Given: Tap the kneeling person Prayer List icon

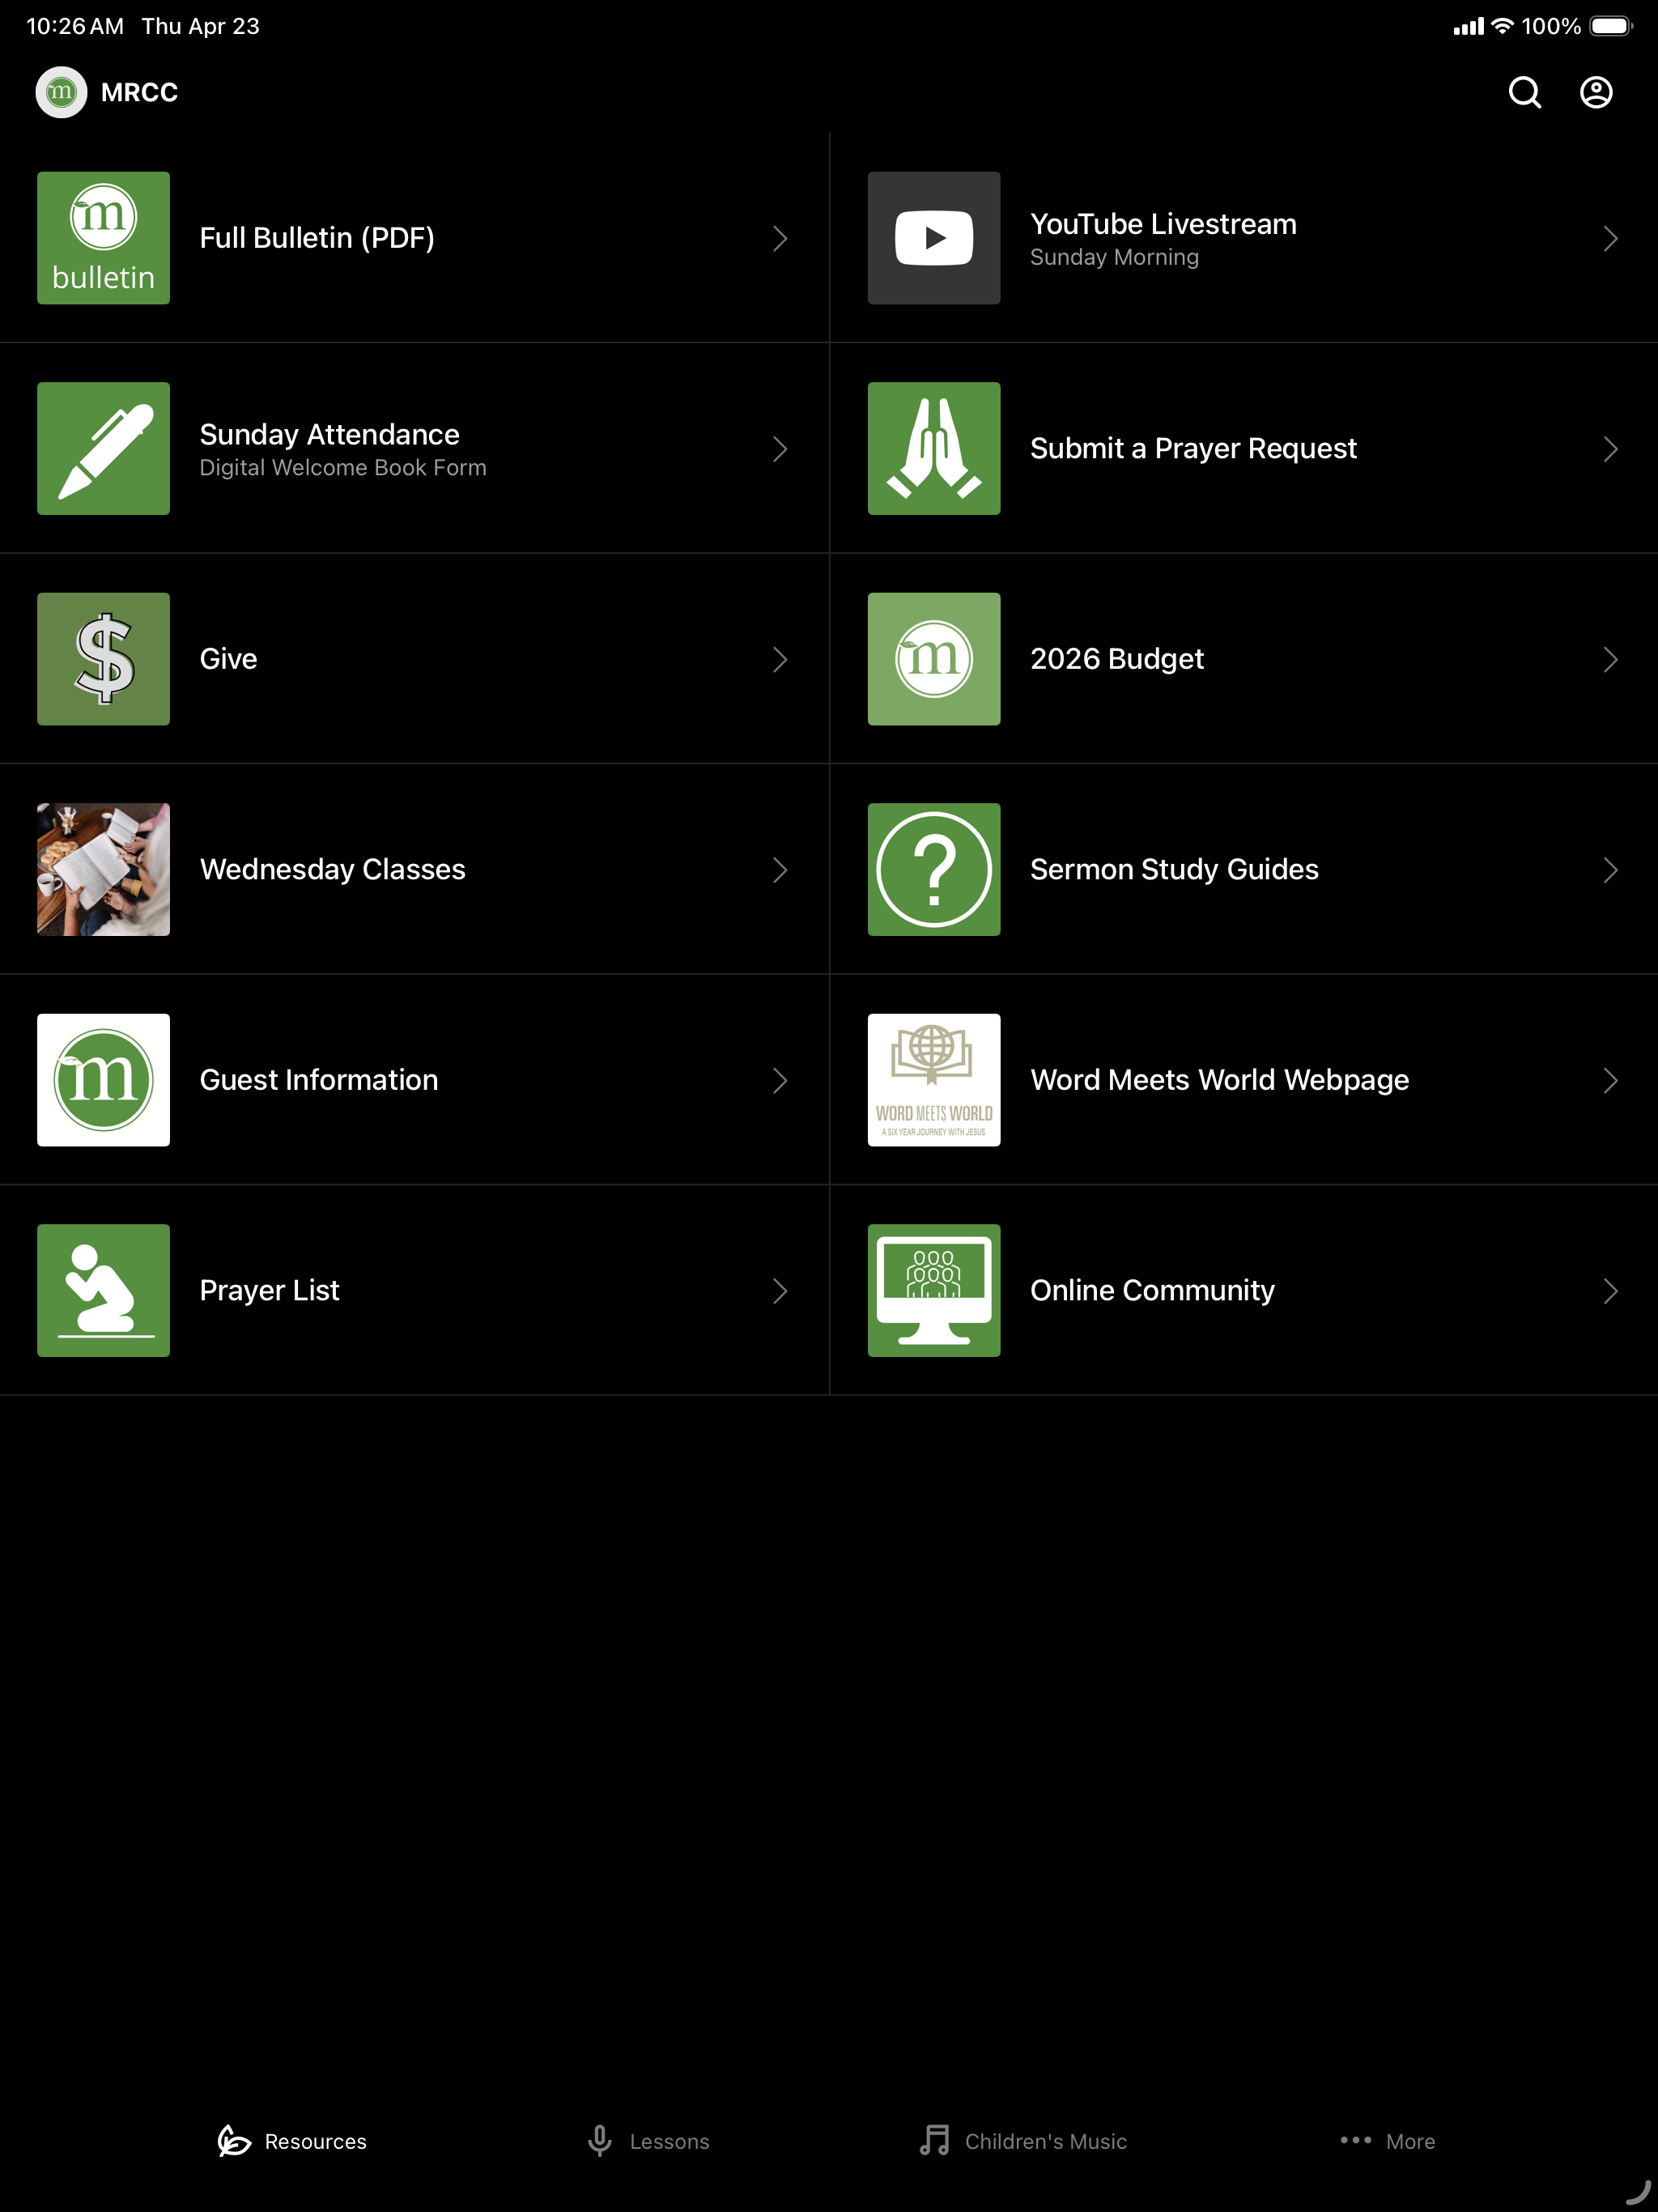Looking at the screenshot, I should (103, 1290).
